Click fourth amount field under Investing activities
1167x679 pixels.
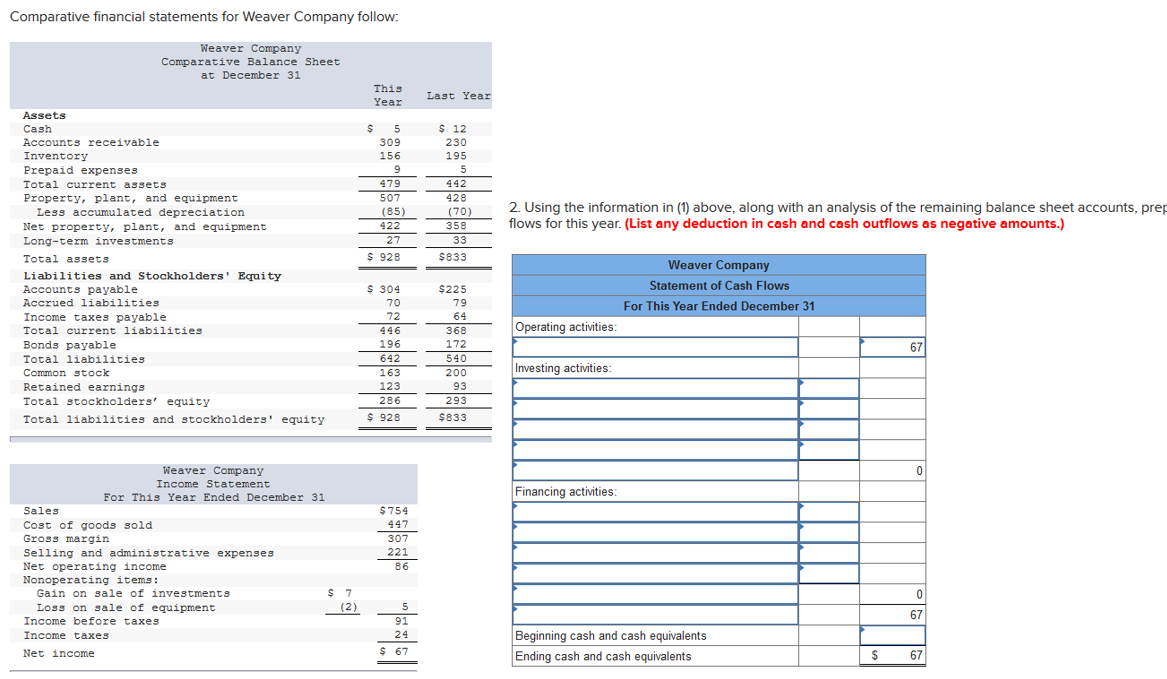point(828,450)
